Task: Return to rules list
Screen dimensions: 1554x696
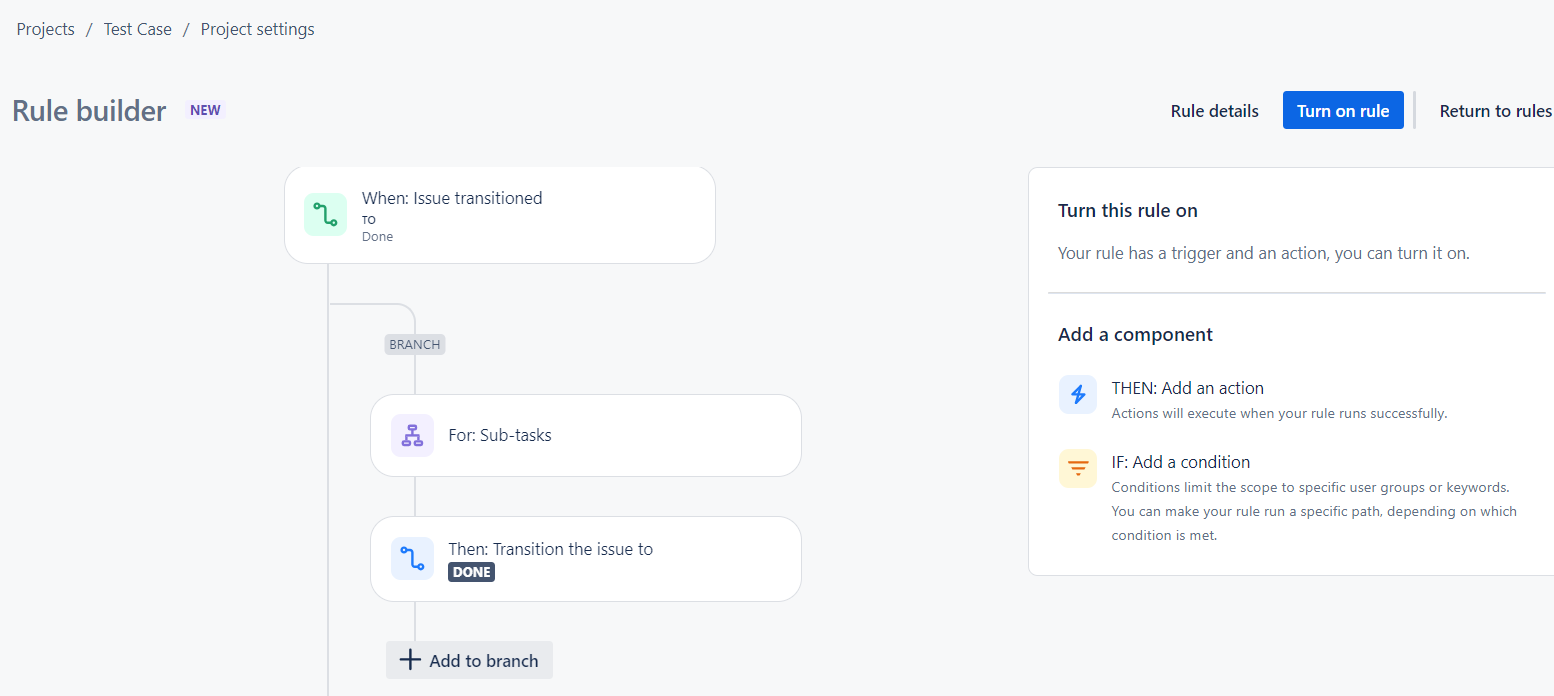Action: [1495, 110]
